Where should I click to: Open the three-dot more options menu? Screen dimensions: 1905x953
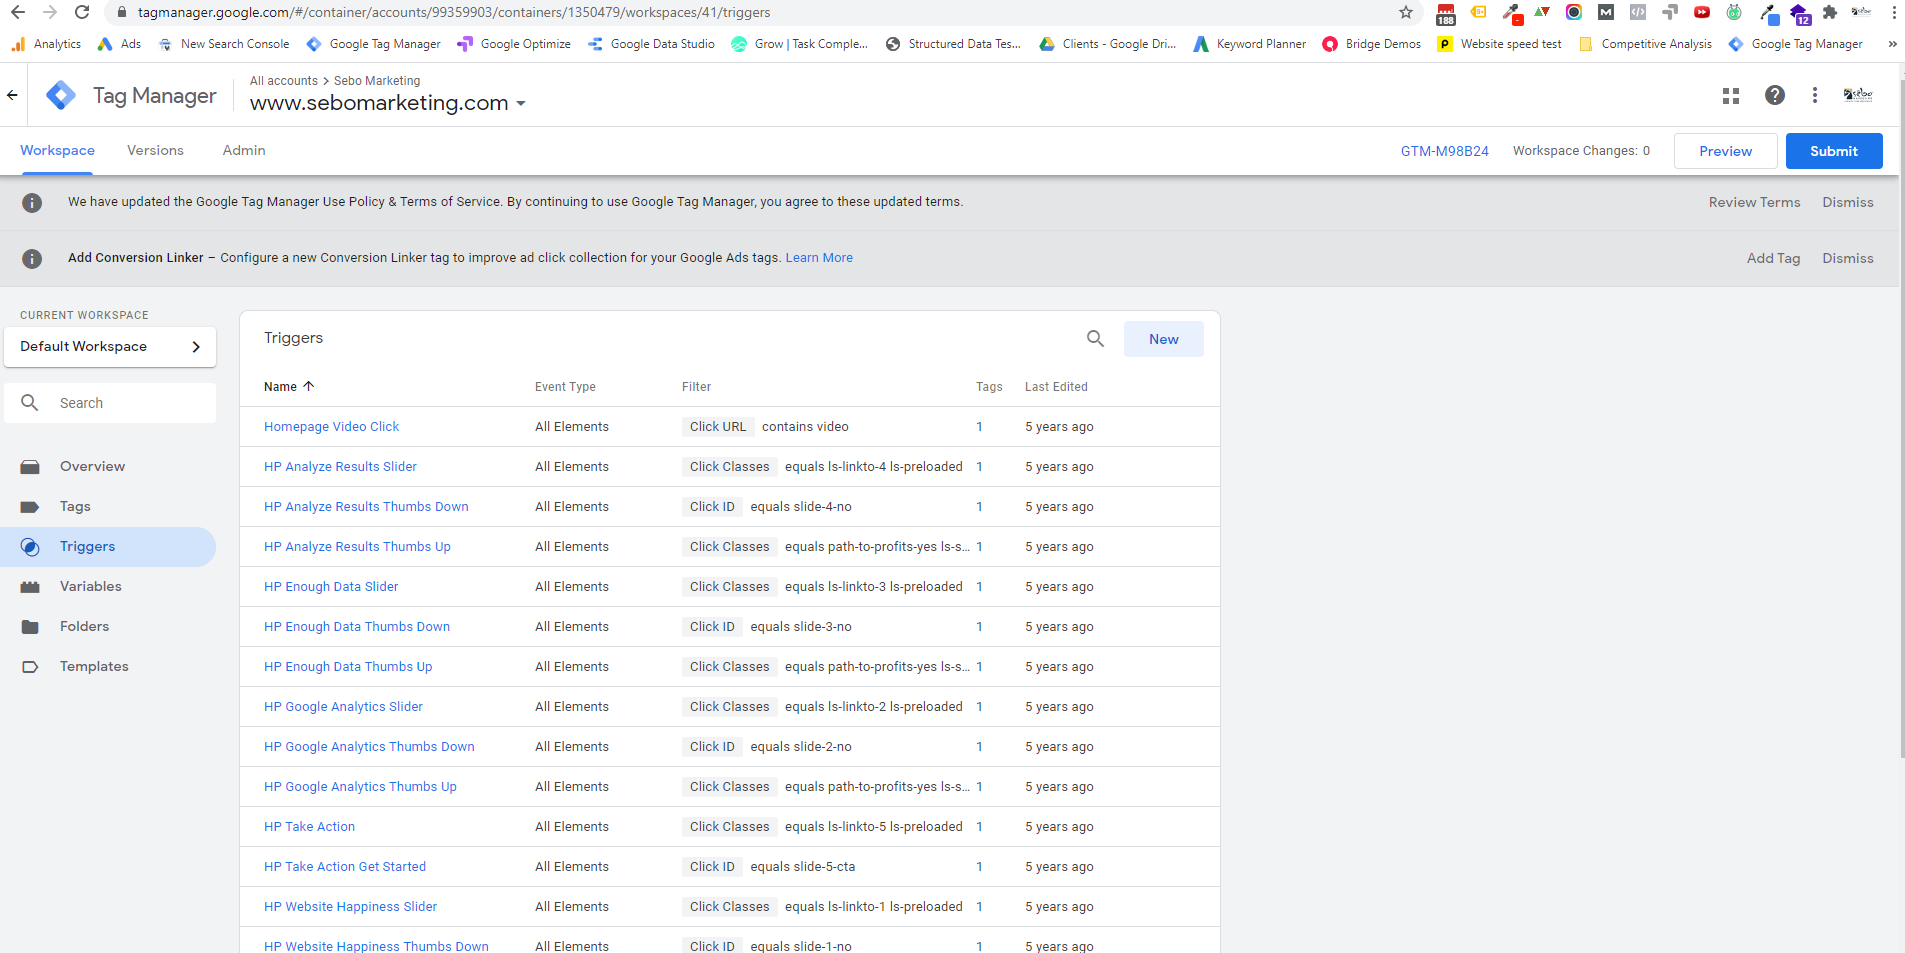click(x=1814, y=95)
